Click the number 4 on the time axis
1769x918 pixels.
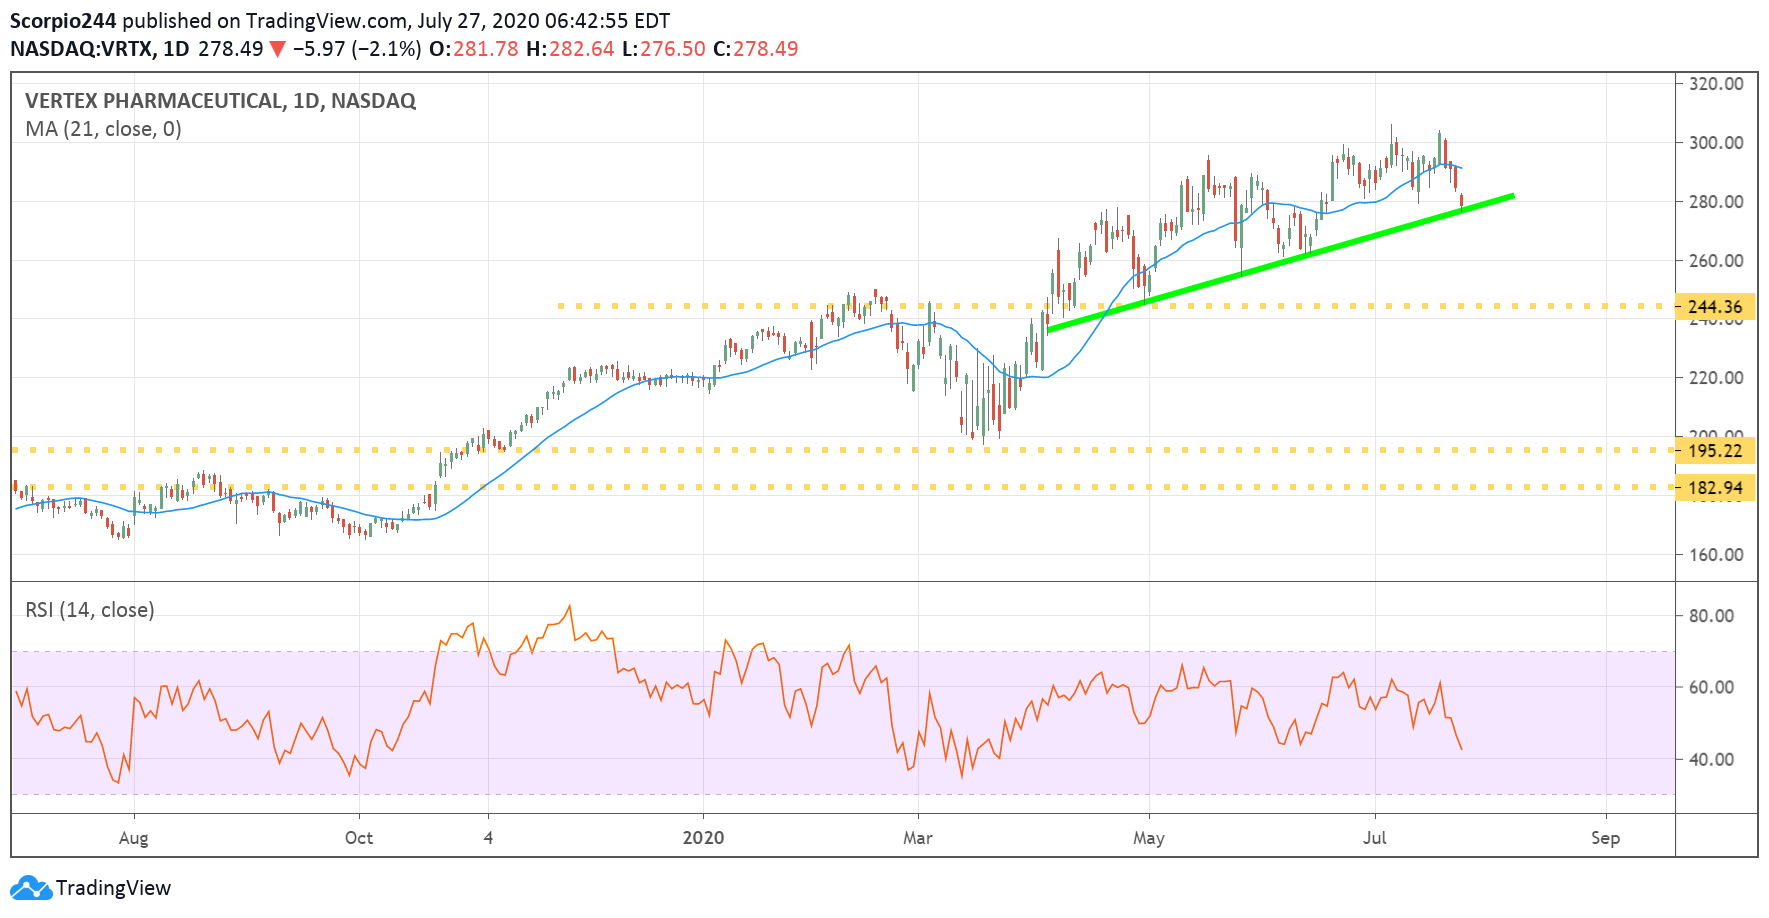[488, 838]
